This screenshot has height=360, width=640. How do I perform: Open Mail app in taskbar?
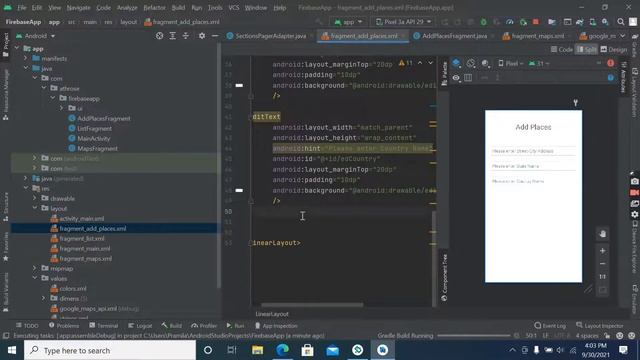coord(333,350)
